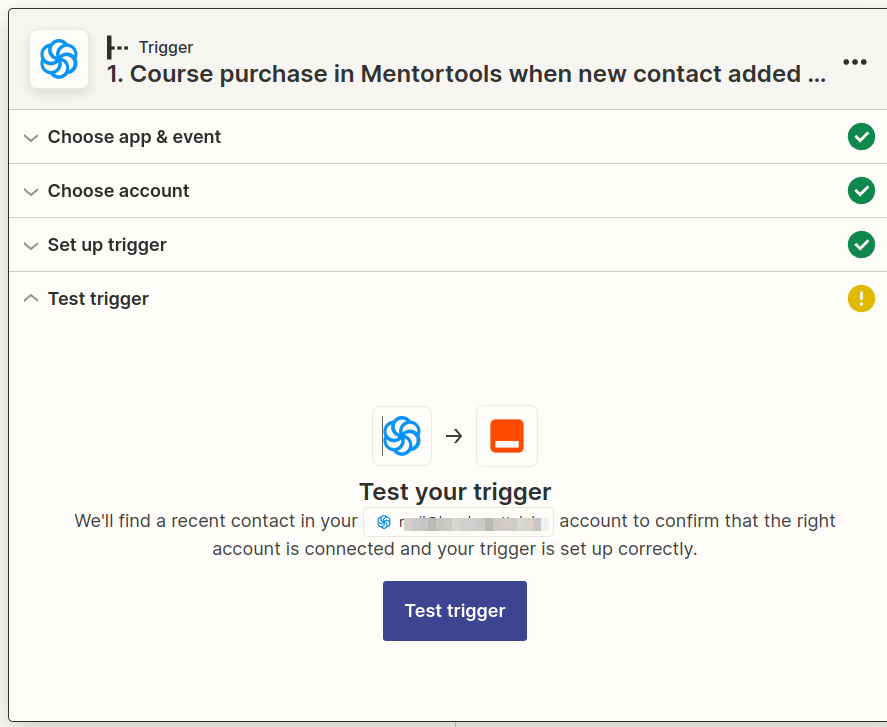887x727 pixels.
Task: Click the step title Course purchase in Mentortools
Action: (x=467, y=74)
